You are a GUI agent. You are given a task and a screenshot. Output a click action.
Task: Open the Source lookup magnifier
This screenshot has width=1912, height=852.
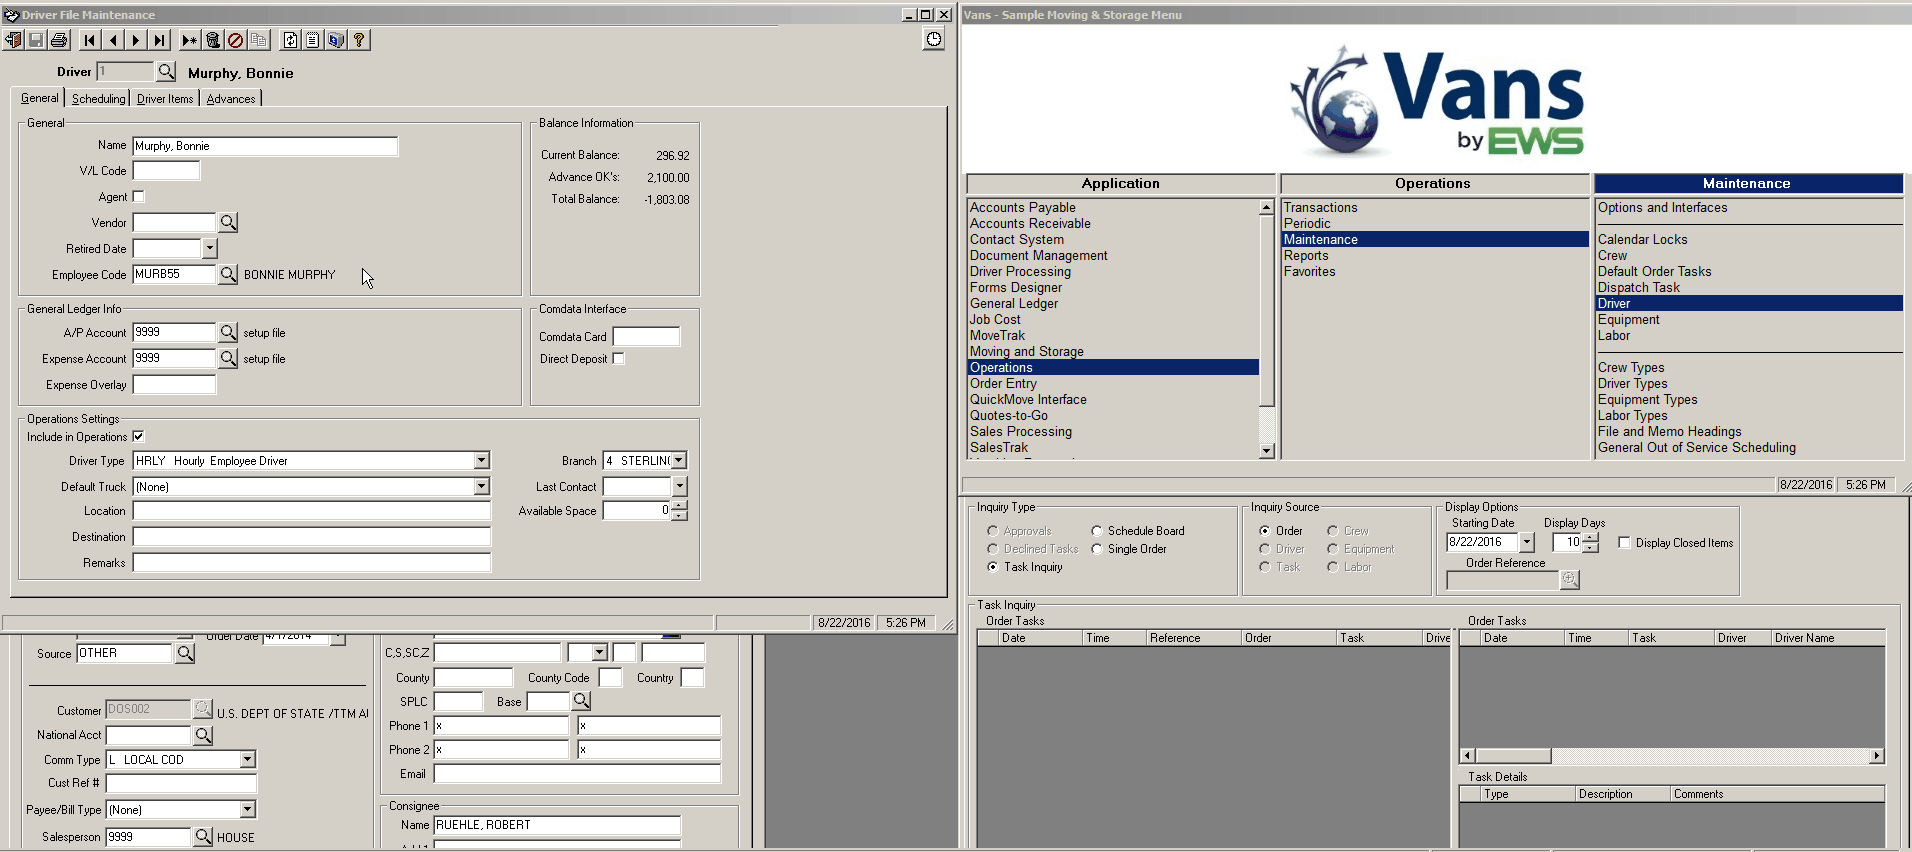(185, 653)
